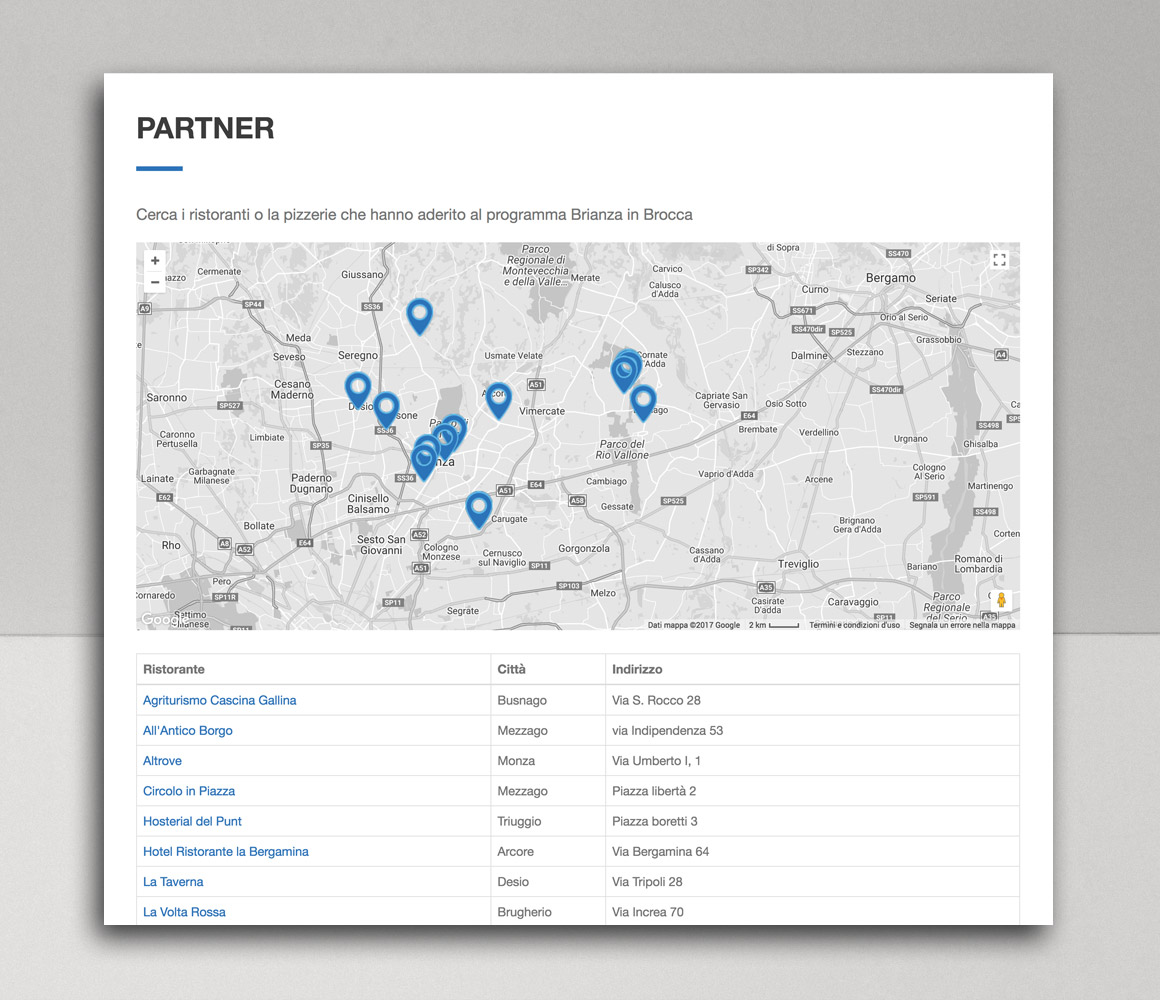Open Hotel Ristorante la Bergamina link
Image resolution: width=1160 pixels, height=1000 pixels.
(226, 852)
